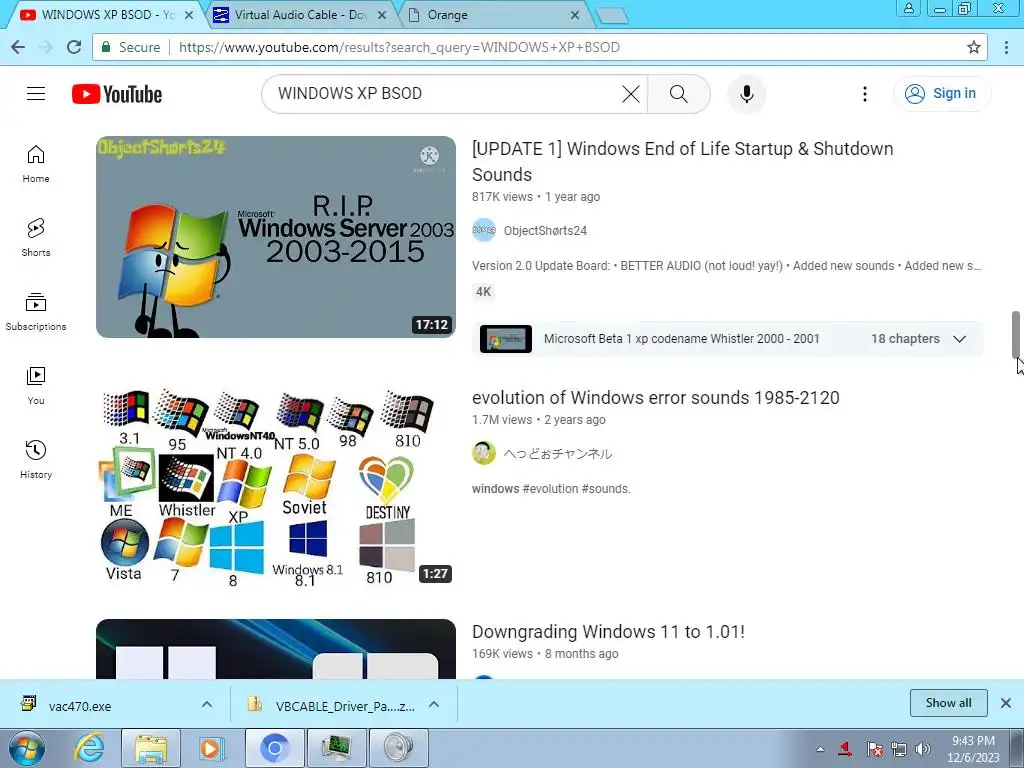The image size is (1024, 768).
Task: Click the Sign in button
Action: [x=942, y=94]
